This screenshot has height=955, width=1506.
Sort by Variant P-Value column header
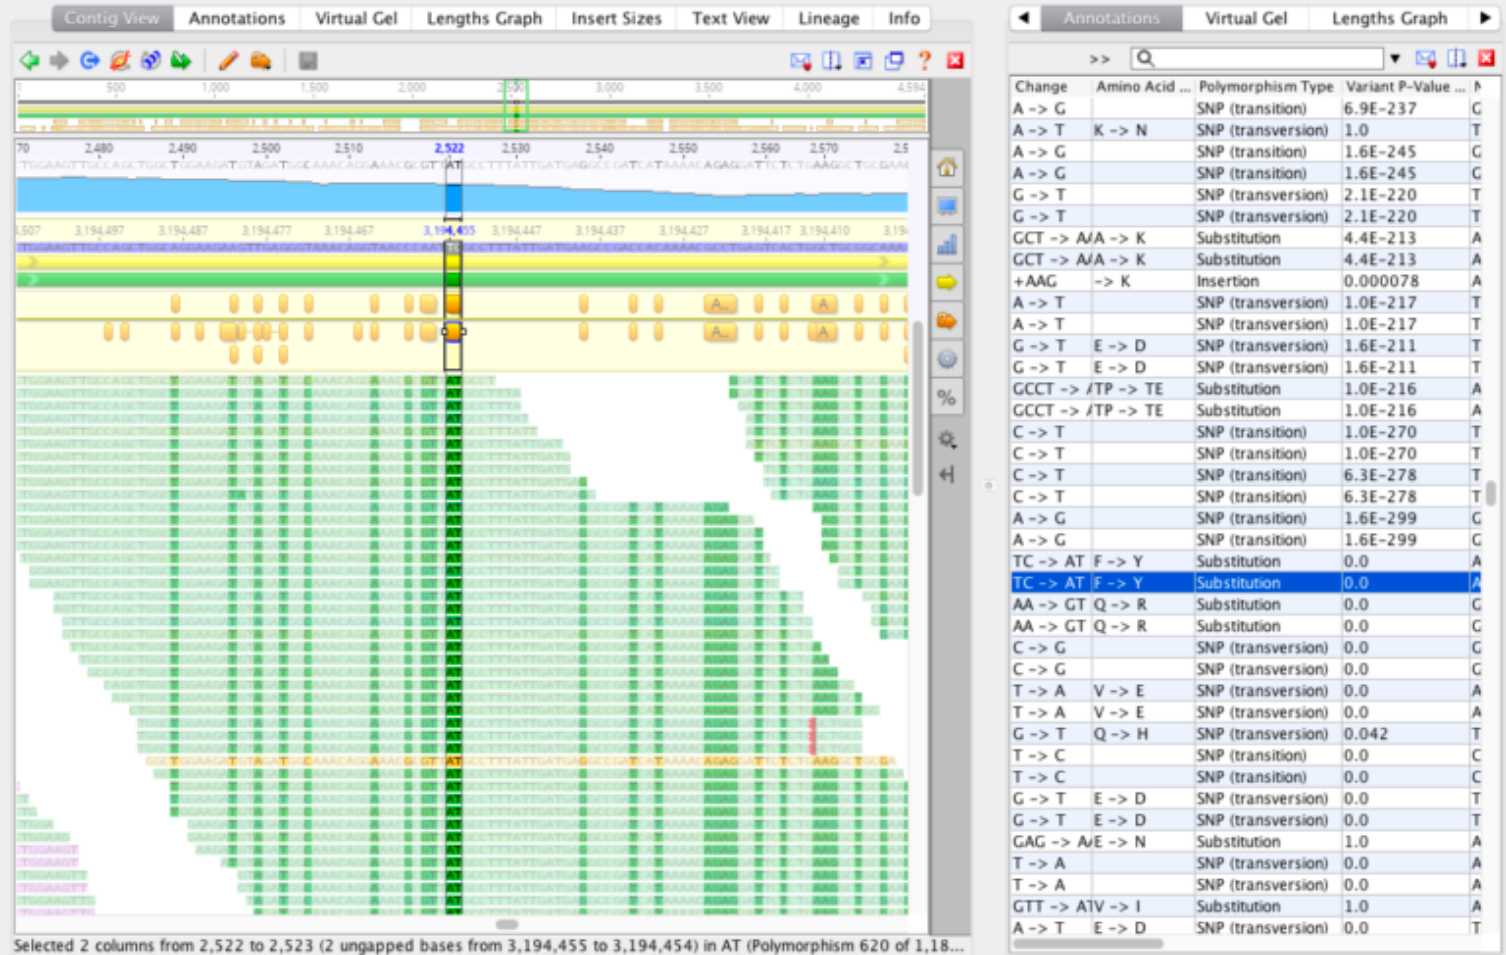[x=1405, y=87]
